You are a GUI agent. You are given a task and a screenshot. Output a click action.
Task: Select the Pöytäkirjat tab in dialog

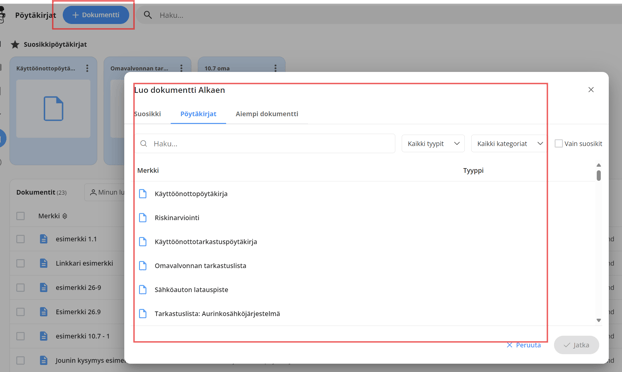(x=198, y=114)
